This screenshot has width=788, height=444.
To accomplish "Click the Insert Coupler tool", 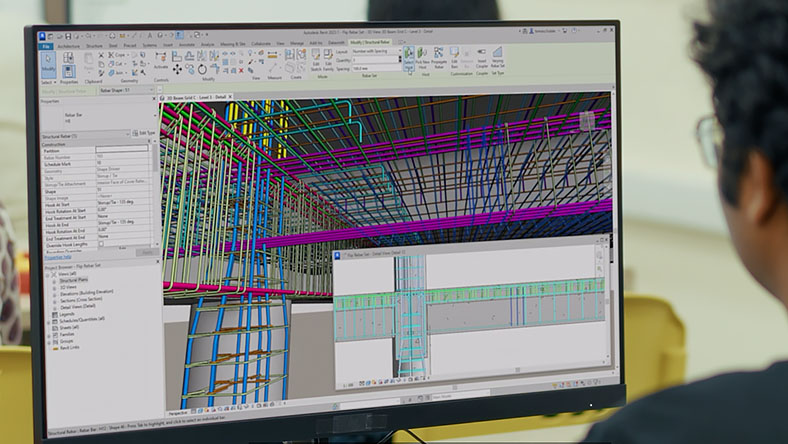I will pyautogui.click(x=482, y=57).
